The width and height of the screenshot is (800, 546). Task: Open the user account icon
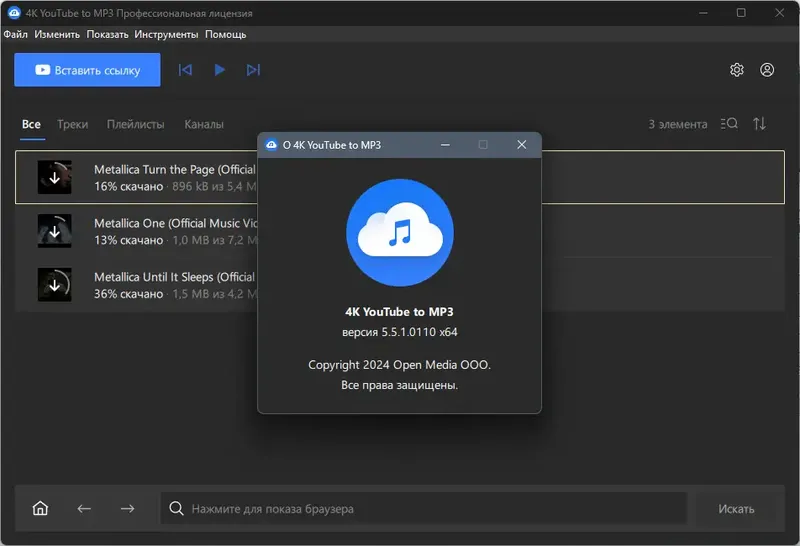point(767,70)
